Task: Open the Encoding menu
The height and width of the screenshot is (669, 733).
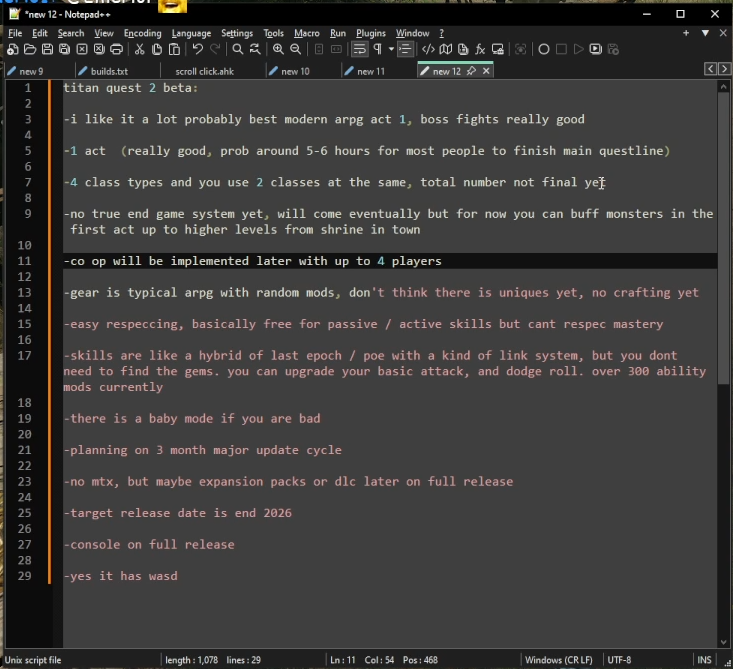Action: tap(143, 33)
